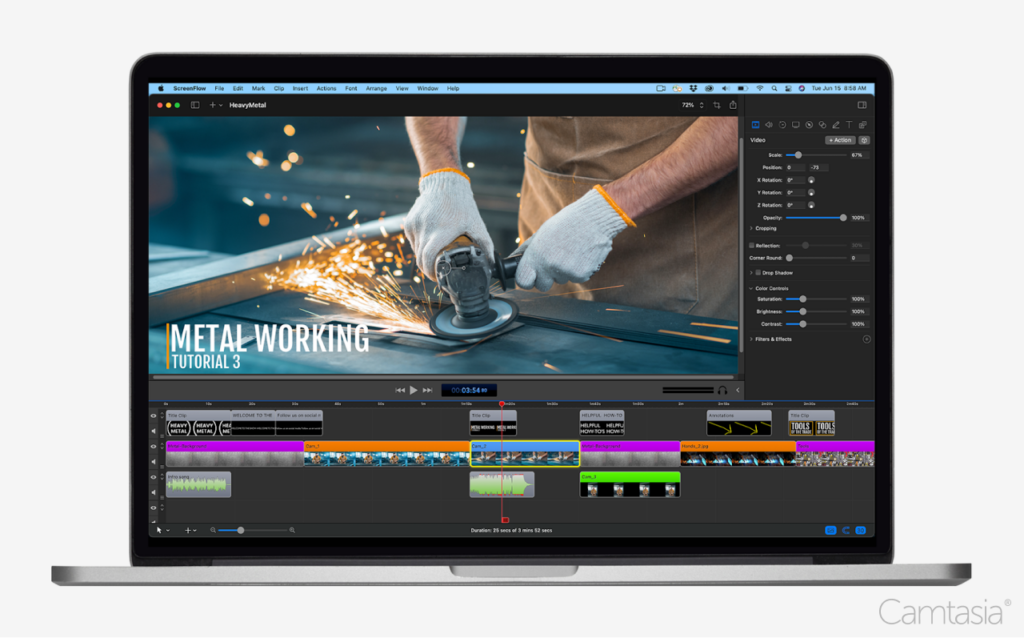Open the Annotations pencil panel icon
The height and width of the screenshot is (638, 1024).
836,124
